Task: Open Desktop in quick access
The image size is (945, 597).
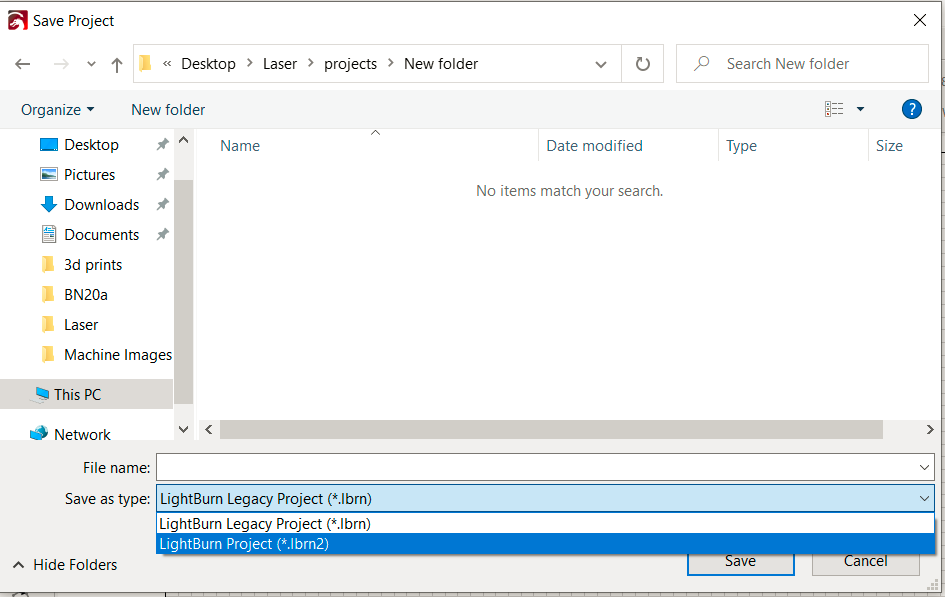Action: click(92, 145)
